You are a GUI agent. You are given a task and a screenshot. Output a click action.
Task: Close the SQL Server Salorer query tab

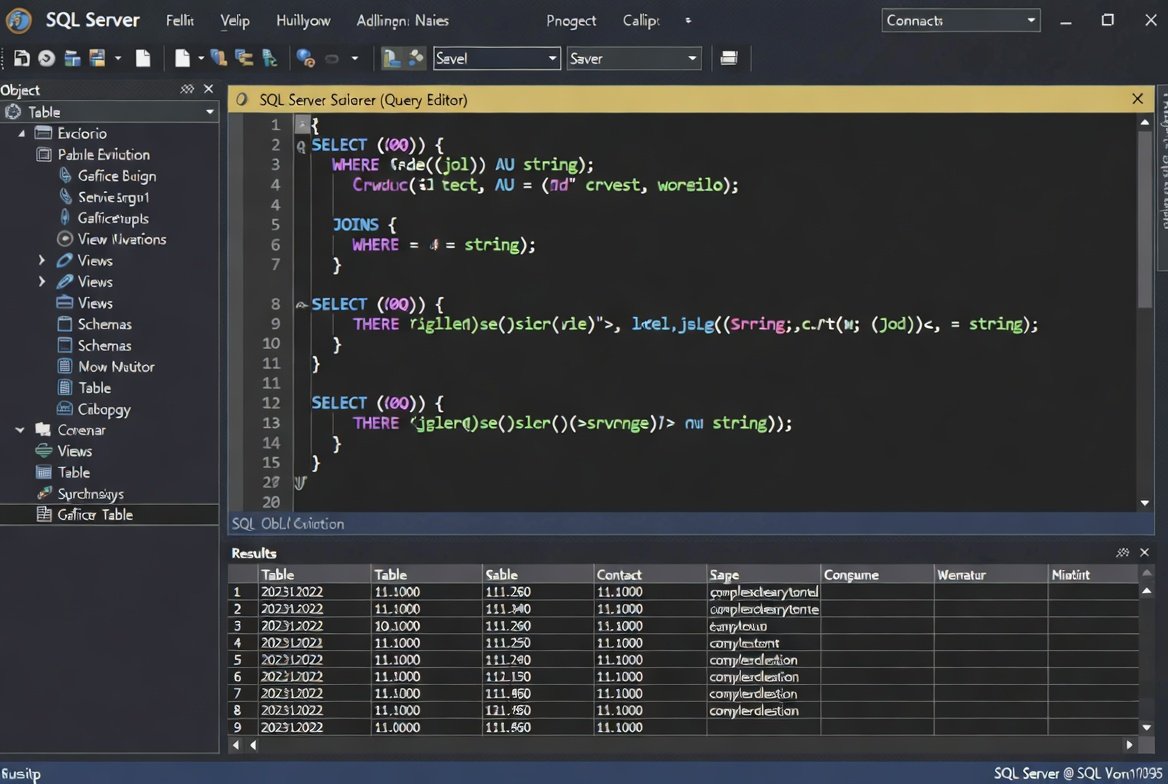tap(1137, 98)
